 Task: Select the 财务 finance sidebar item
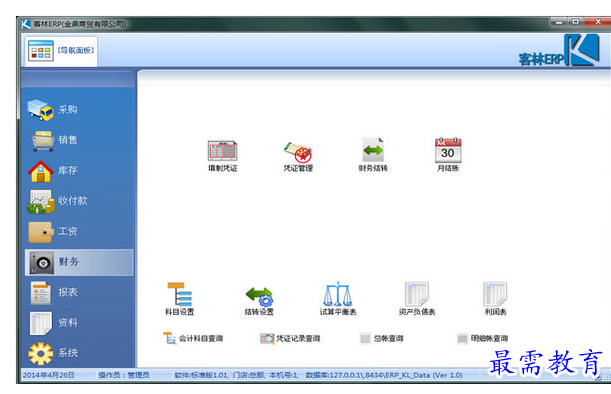tap(79, 262)
